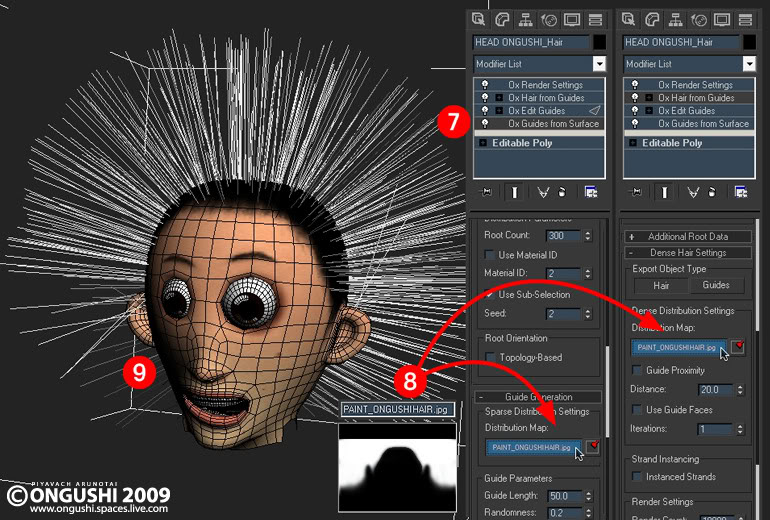Click PAINT_ONGUSHIHAIR.jpg button under Sparse Distribution Settings
Screen dimensions: 770x520
(534, 447)
